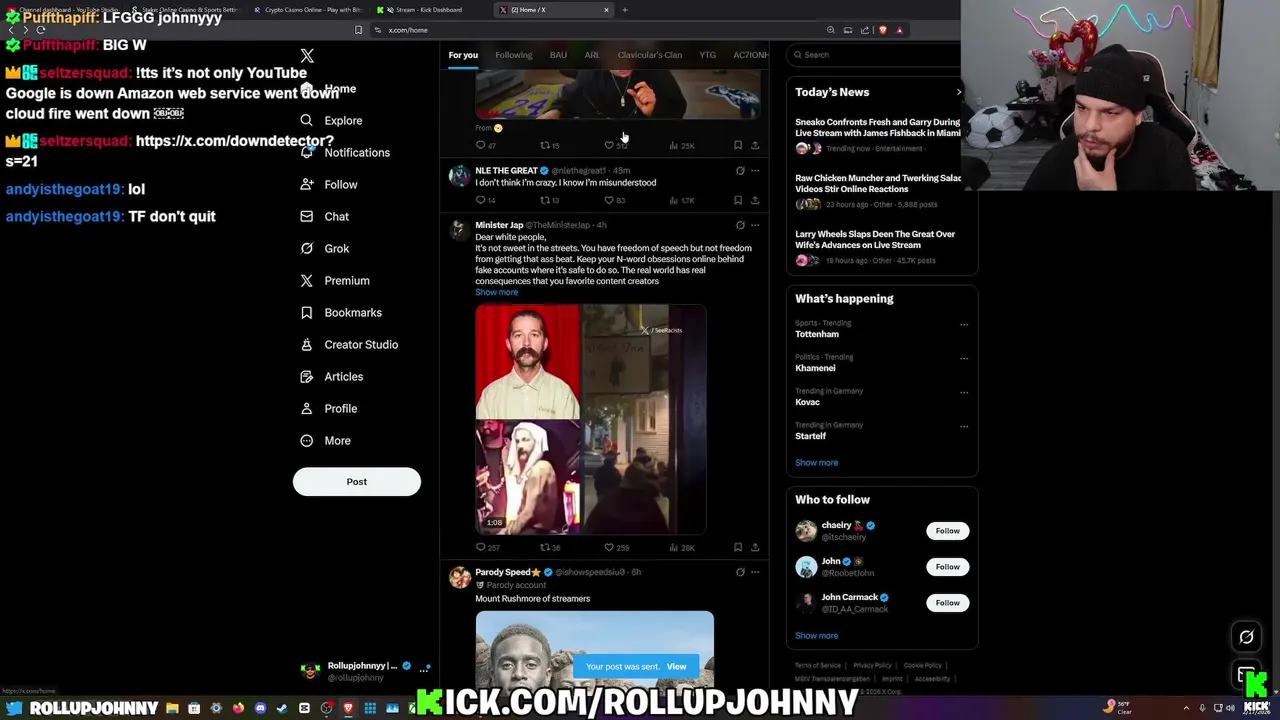Click the X logo in the sidebar
The width and height of the screenshot is (1280, 720).
[307, 56]
